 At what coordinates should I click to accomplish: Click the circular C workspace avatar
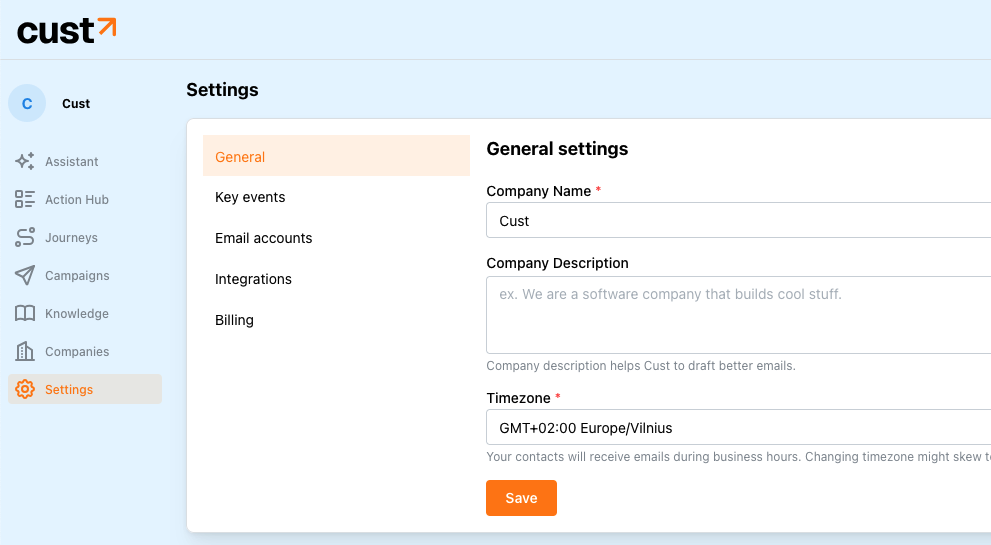(27, 103)
